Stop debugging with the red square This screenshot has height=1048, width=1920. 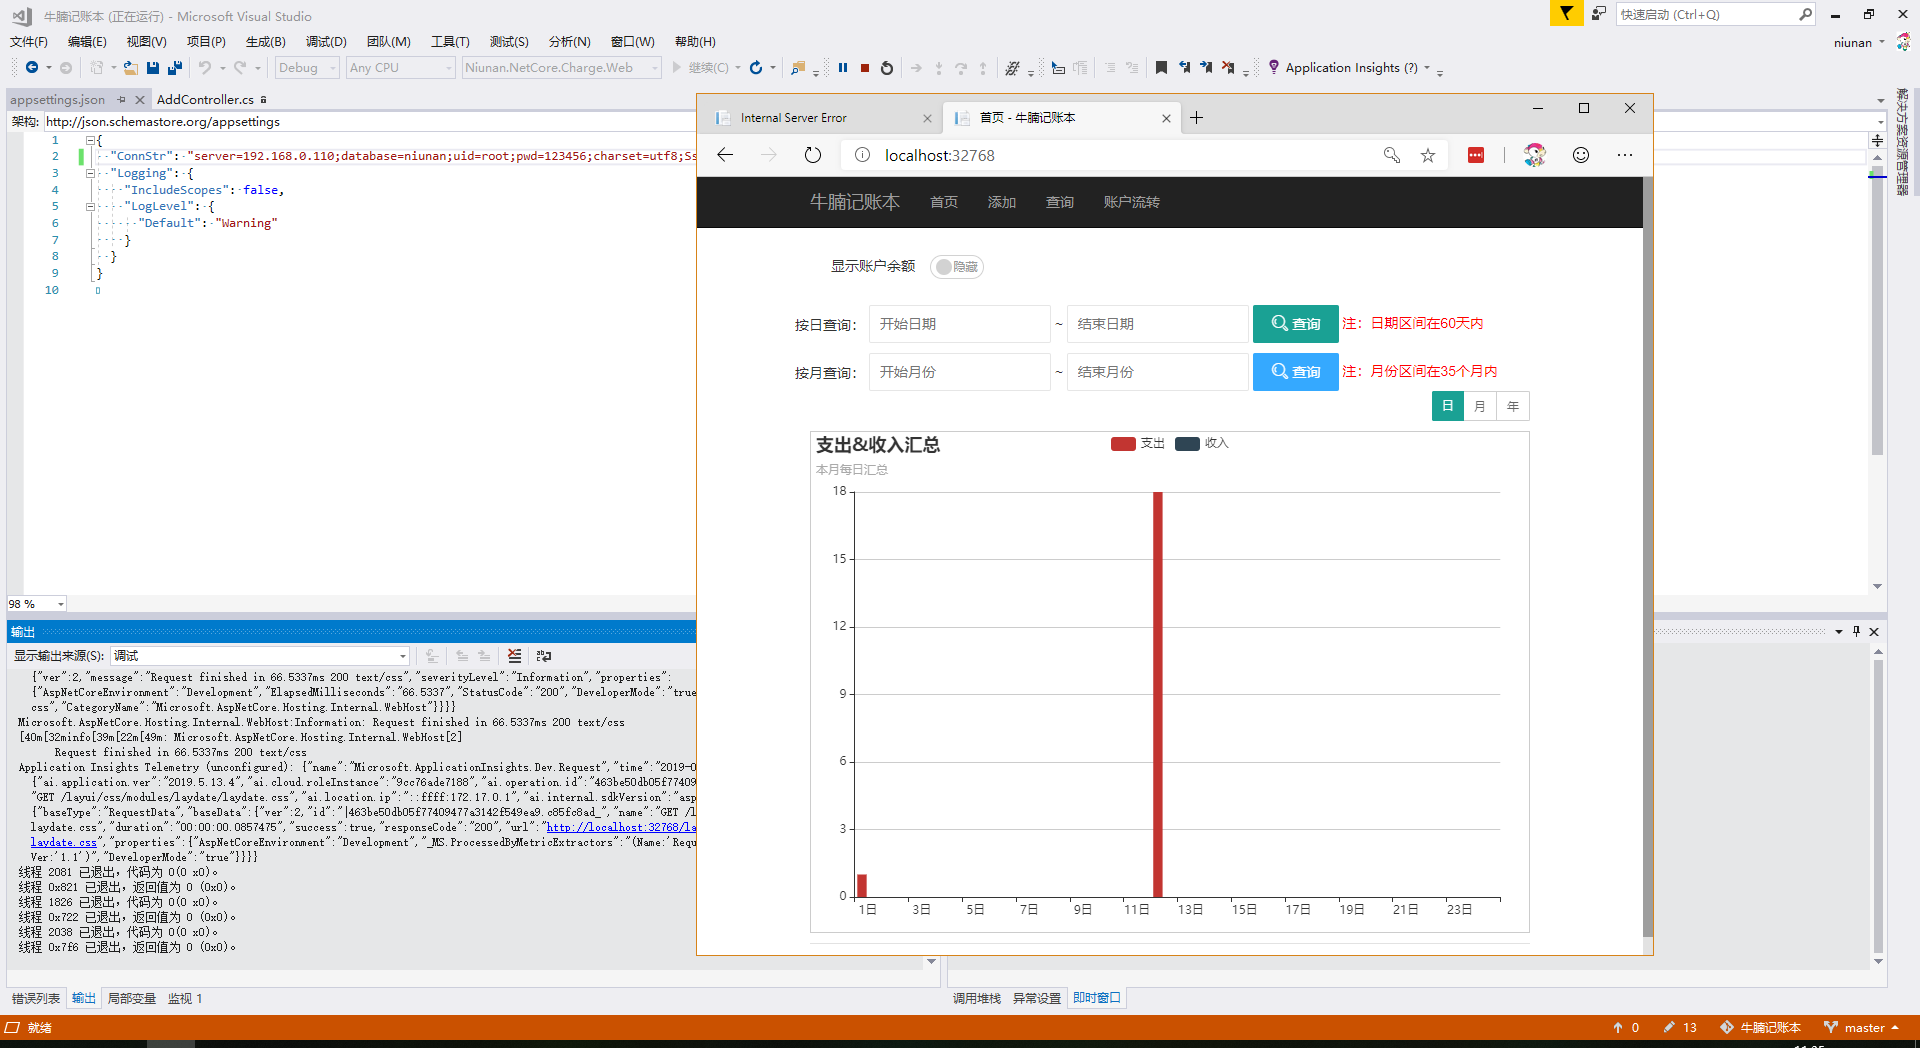pos(865,68)
